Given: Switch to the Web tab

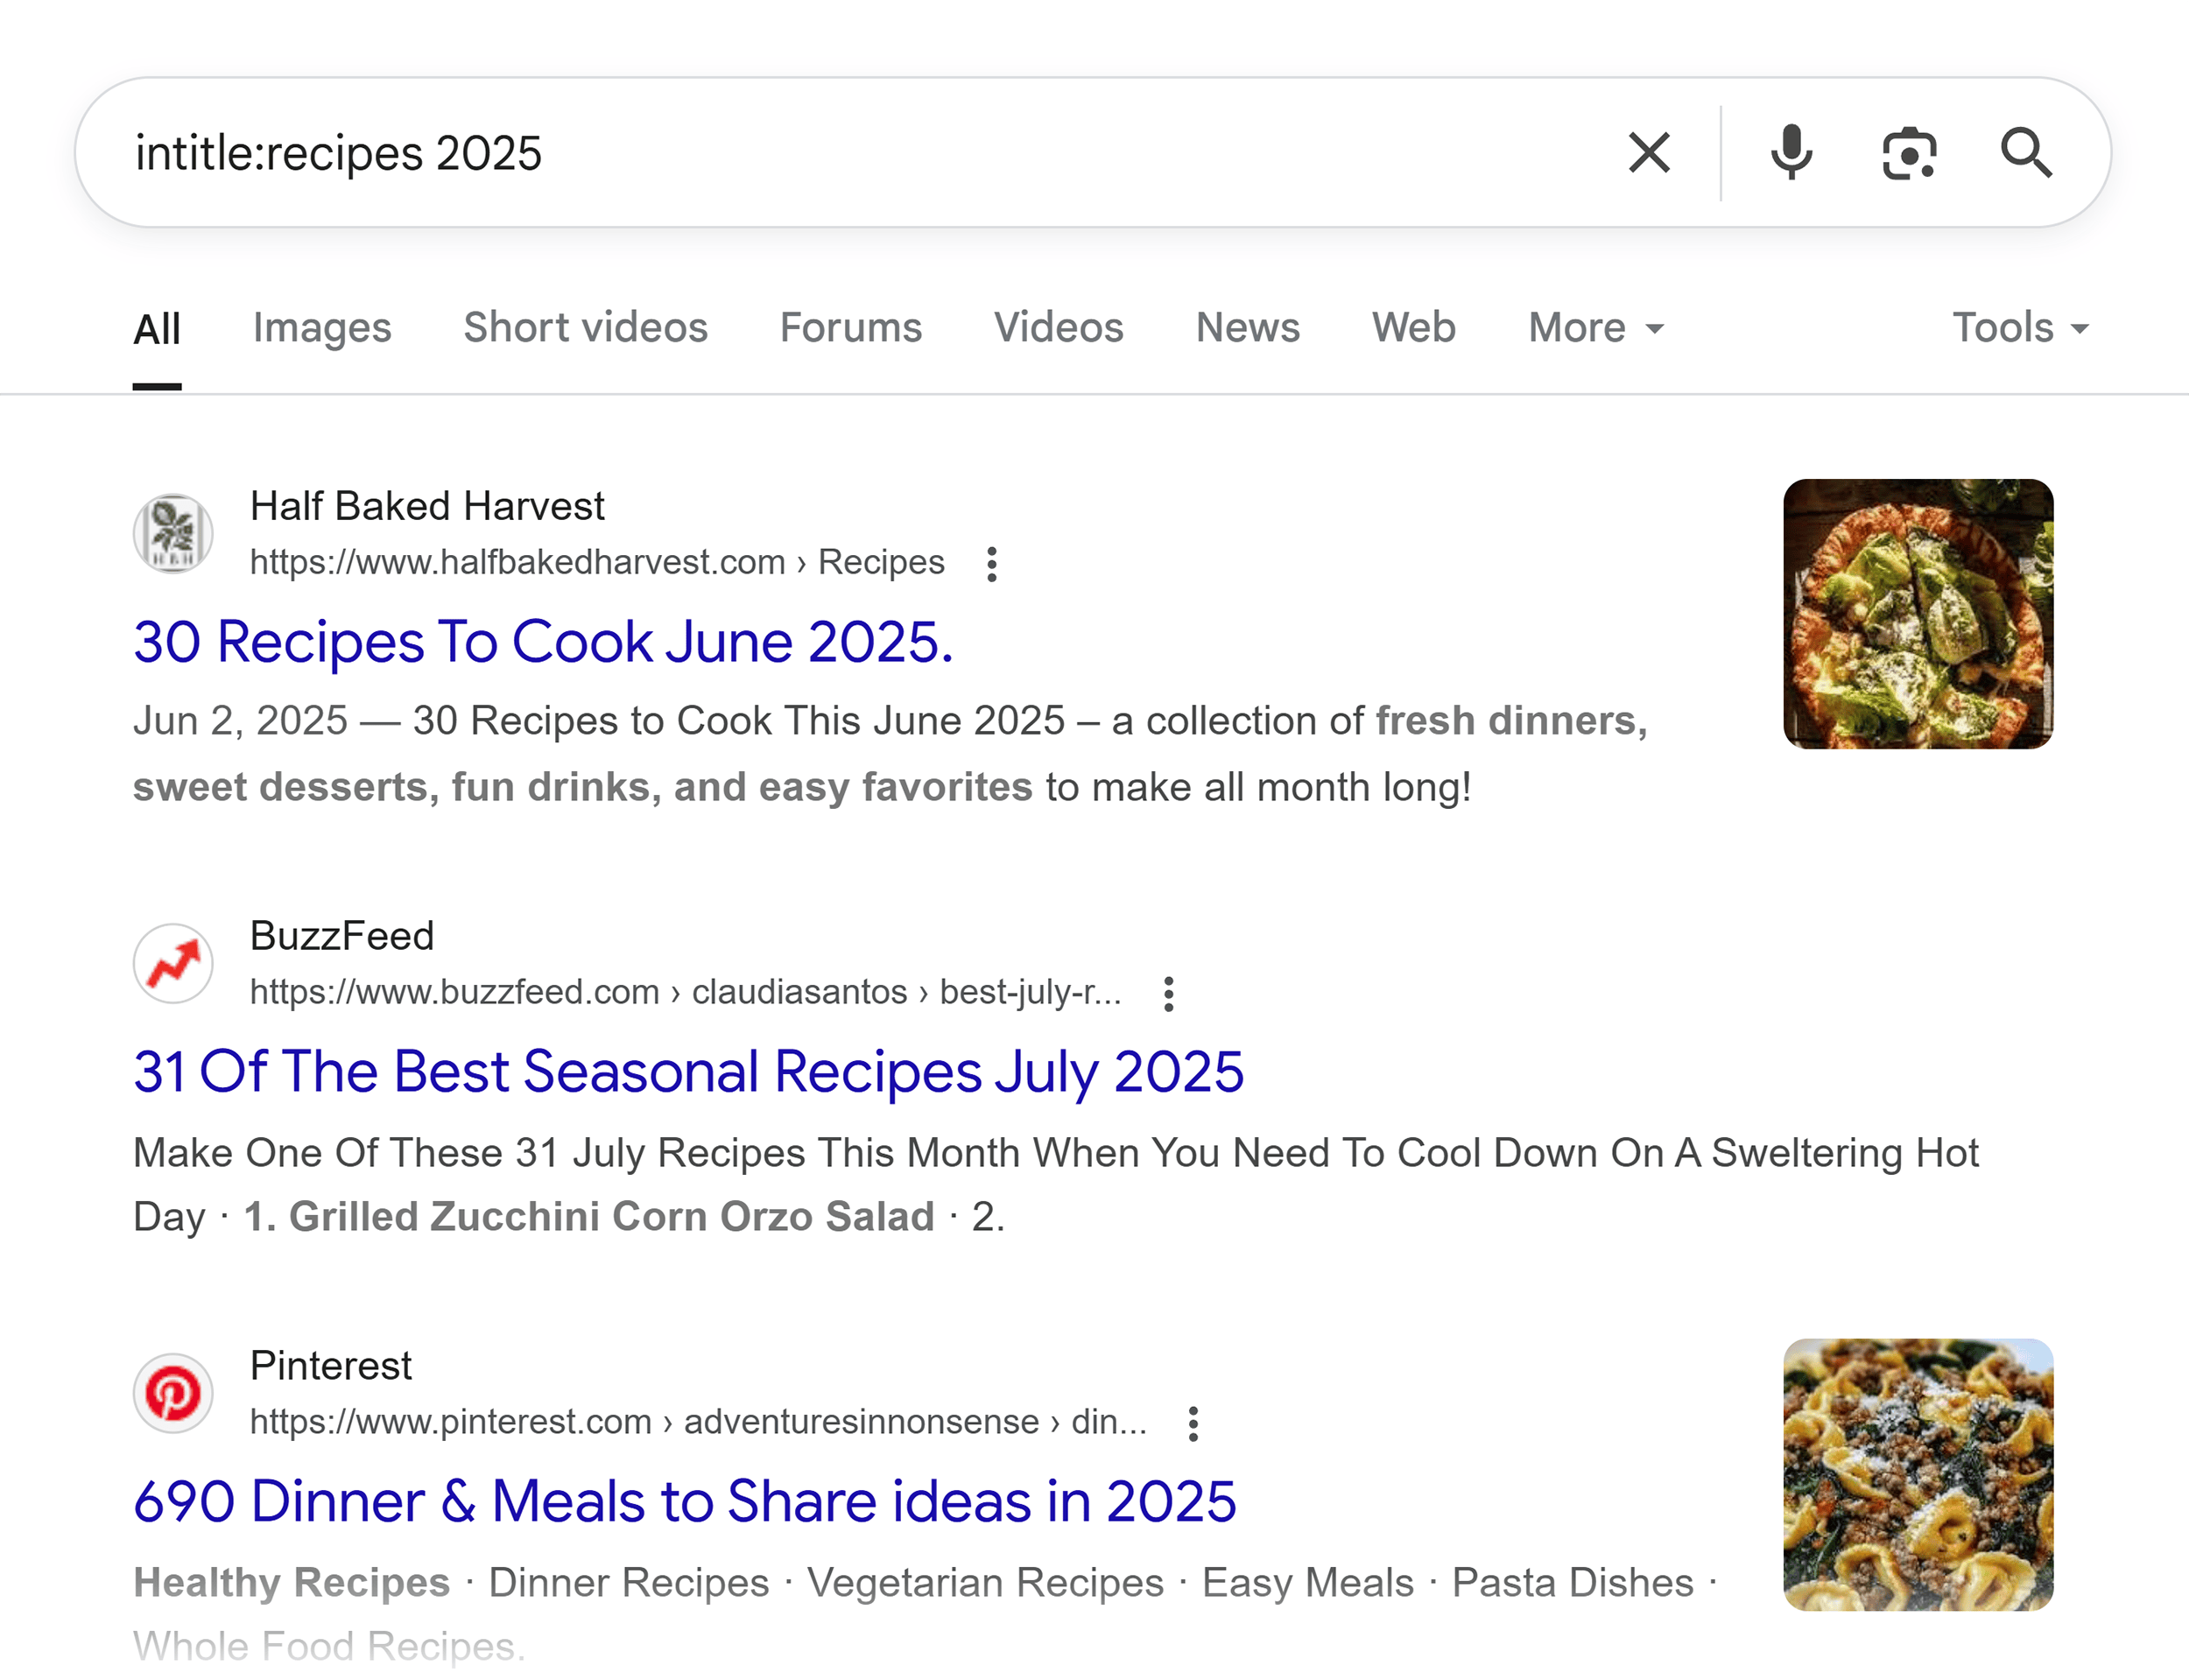Looking at the screenshot, I should click(1414, 328).
